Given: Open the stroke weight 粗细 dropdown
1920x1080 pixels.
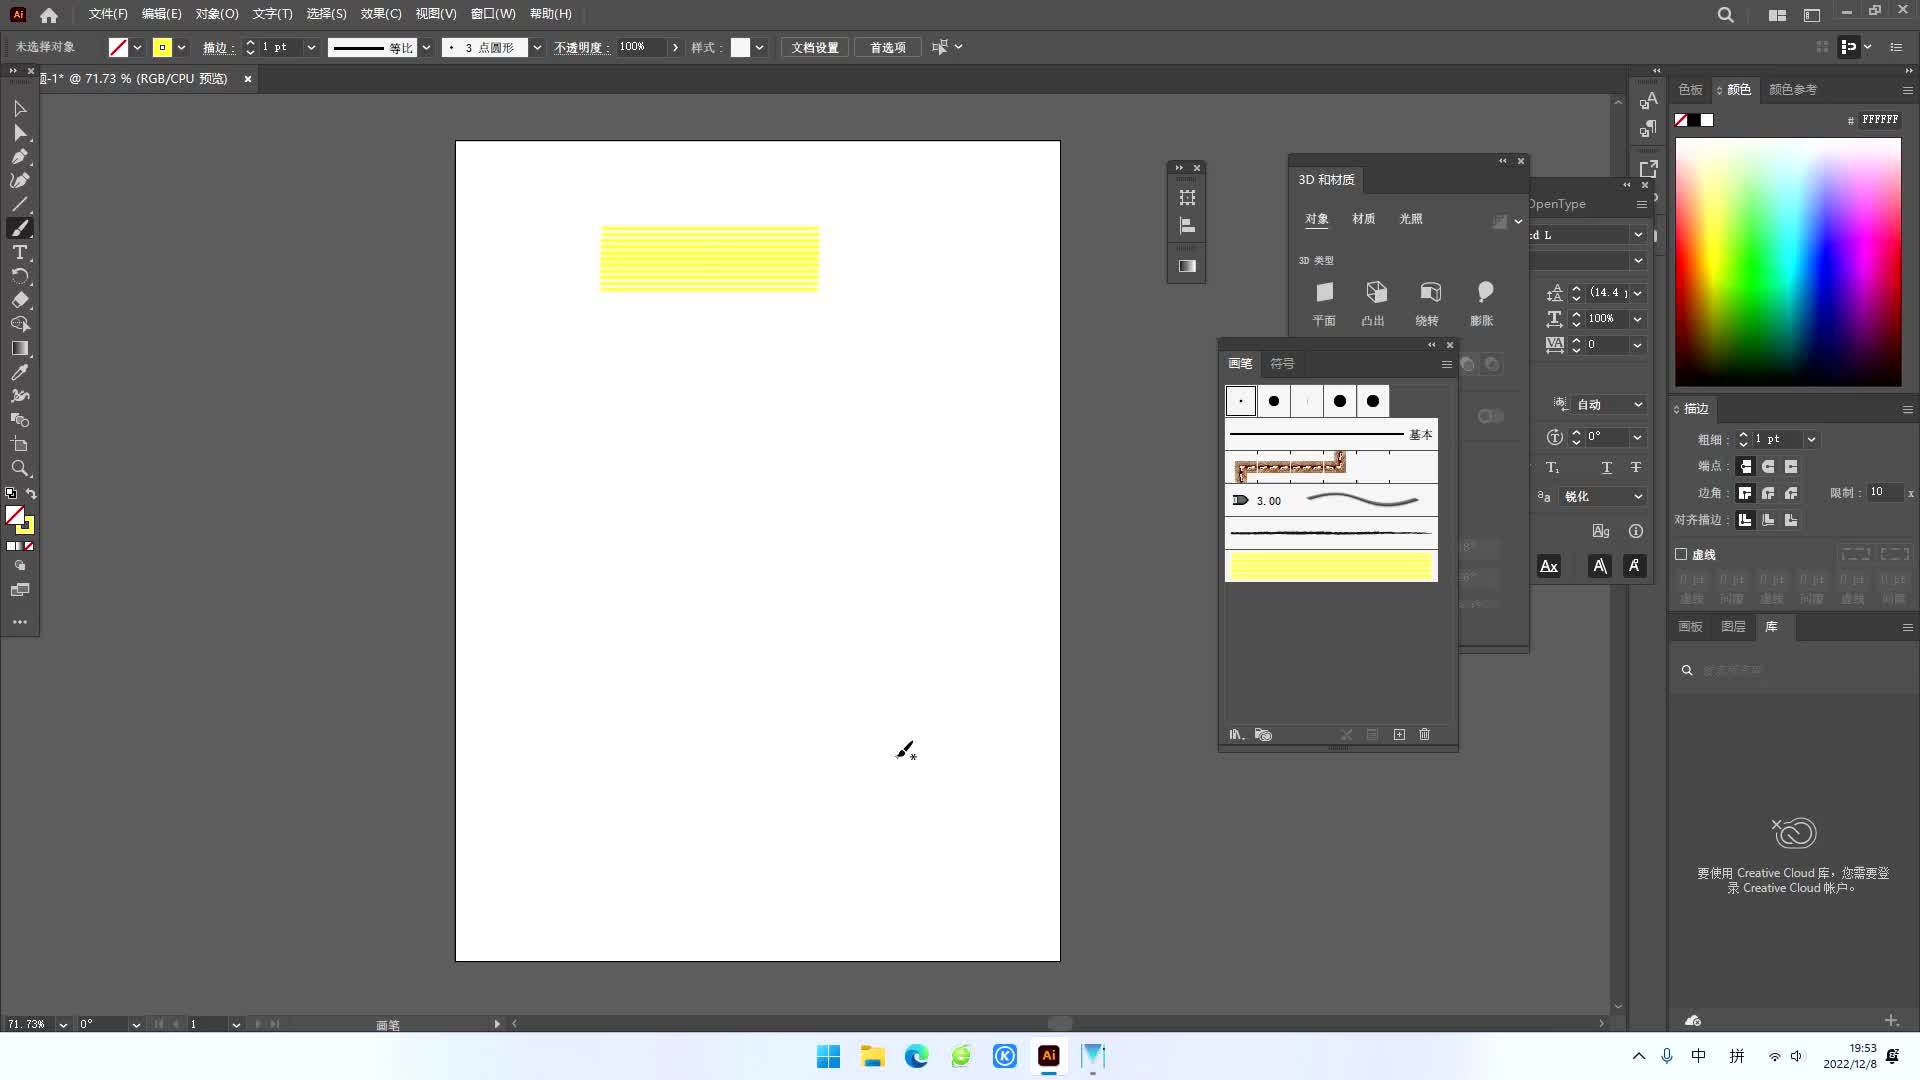Looking at the screenshot, I should pos(1812,439).
